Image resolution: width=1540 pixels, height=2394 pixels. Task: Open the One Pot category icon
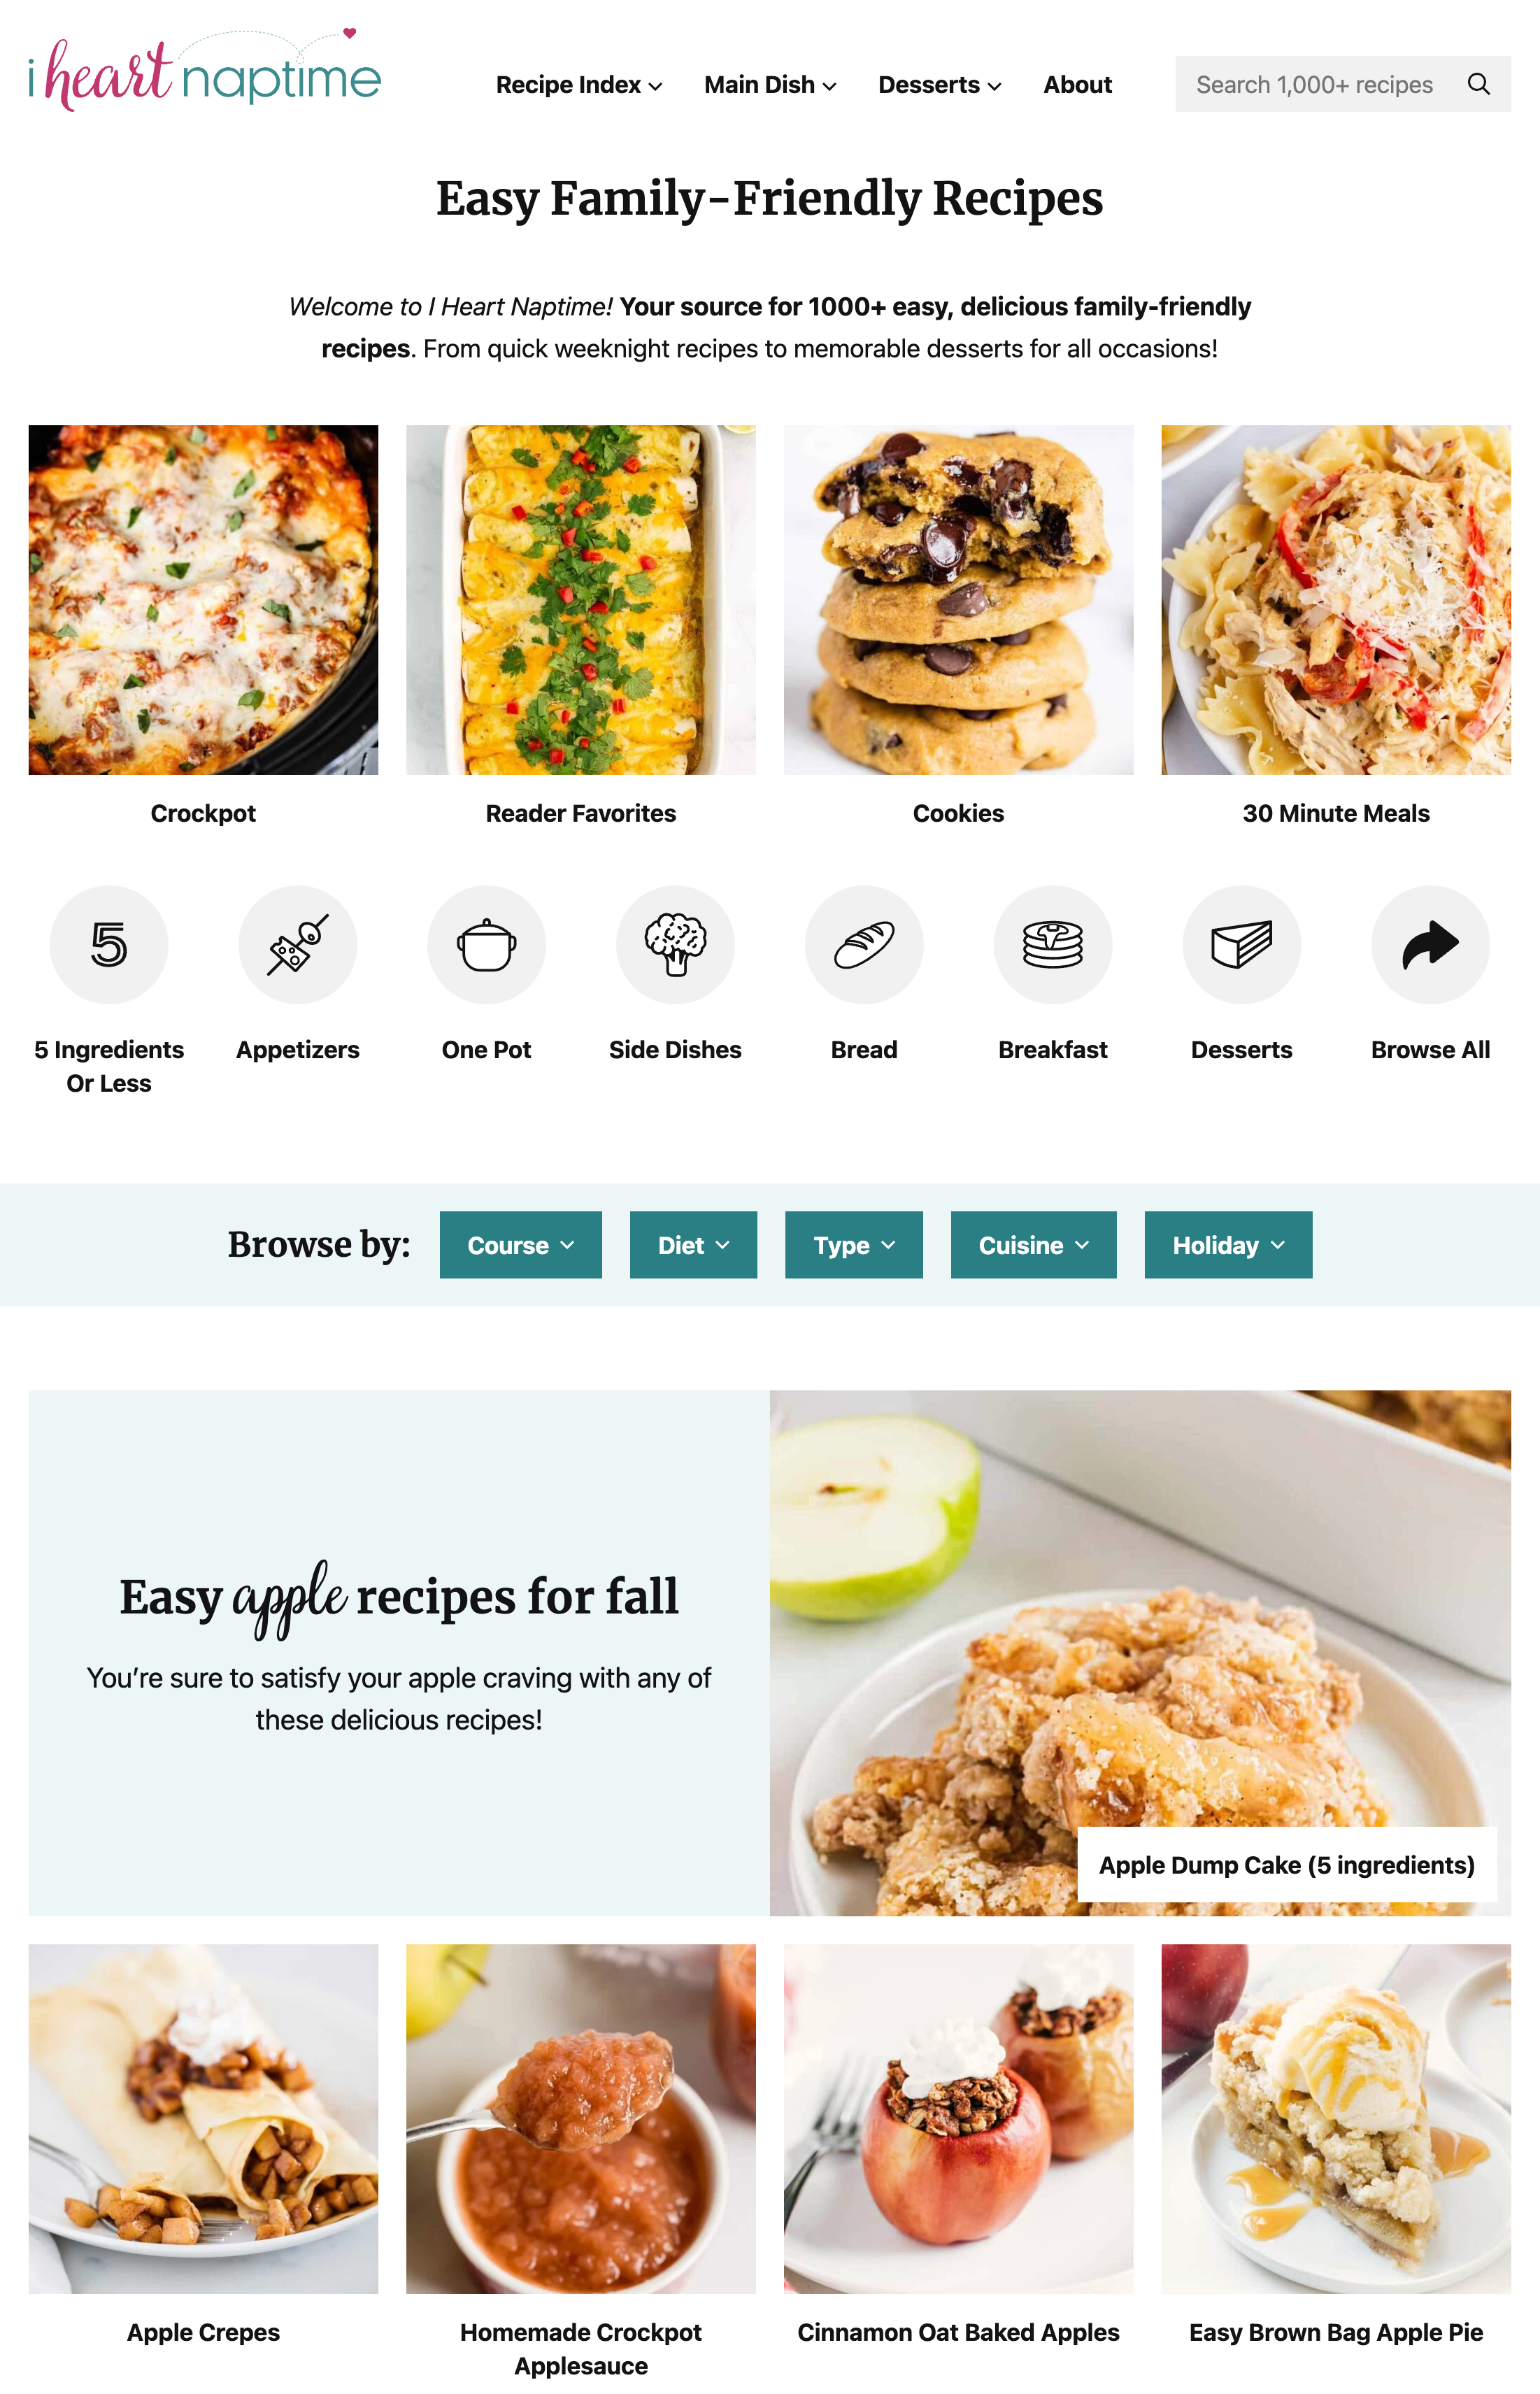point(487,944)
